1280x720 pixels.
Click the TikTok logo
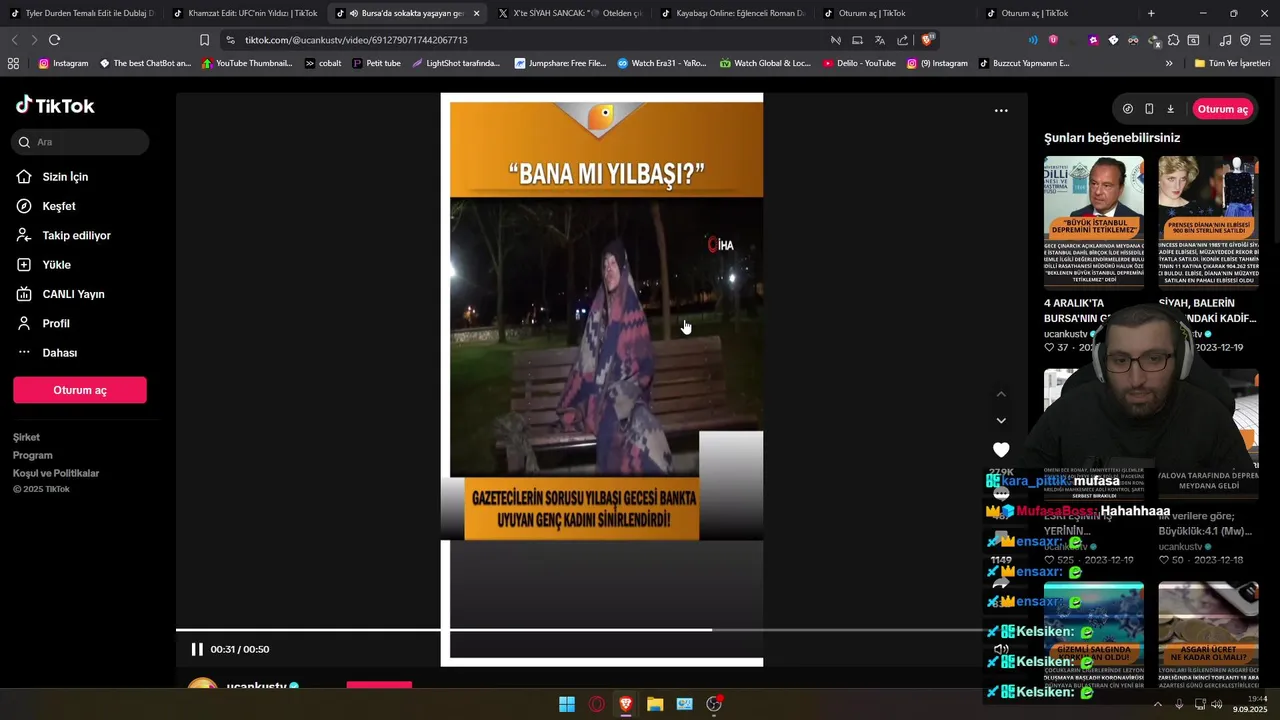tap(55, 105)
